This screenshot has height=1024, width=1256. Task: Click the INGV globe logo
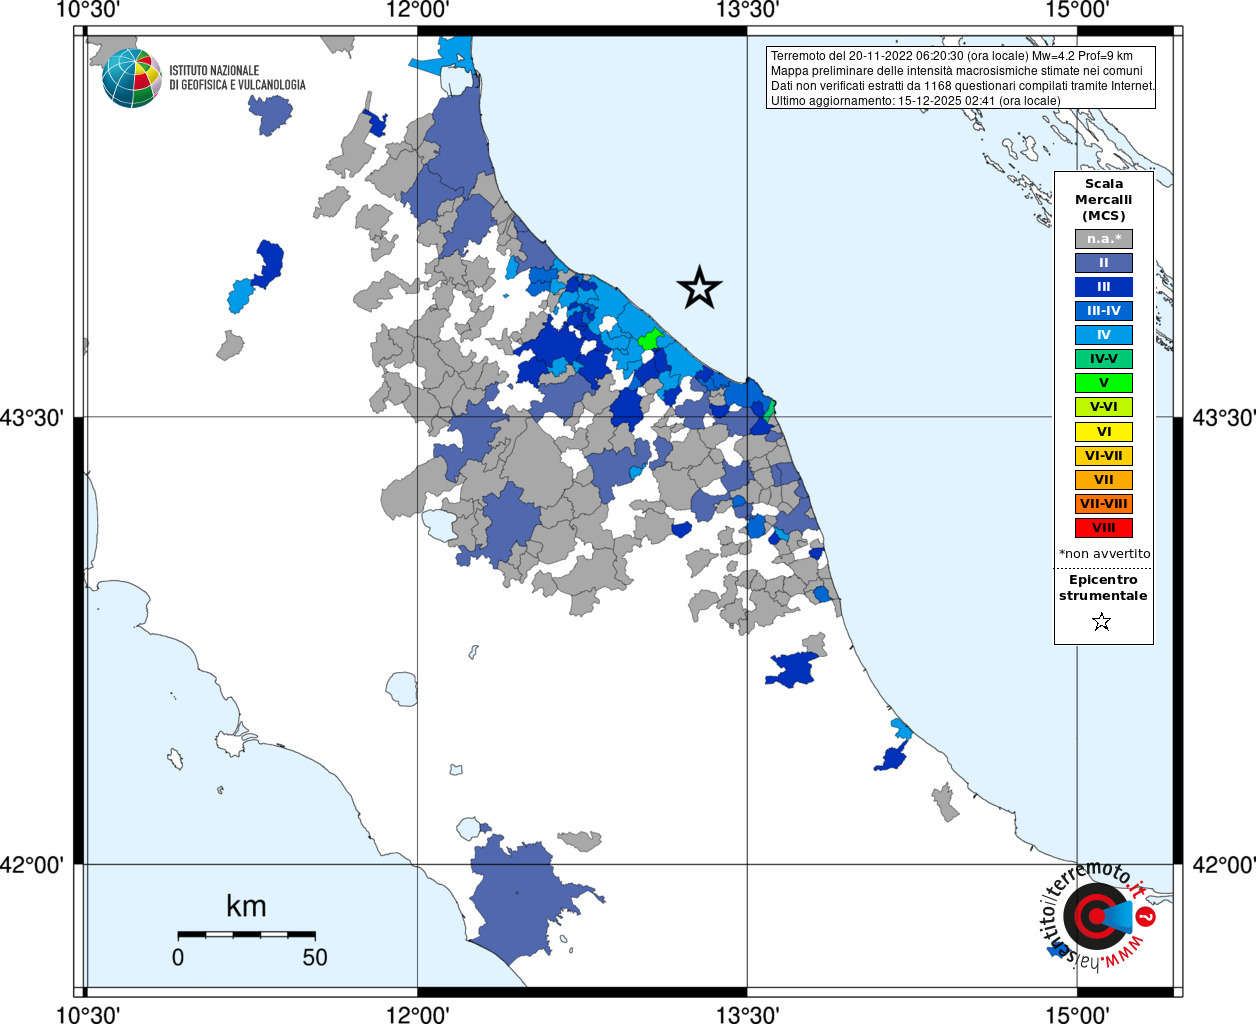pos(131,78)
